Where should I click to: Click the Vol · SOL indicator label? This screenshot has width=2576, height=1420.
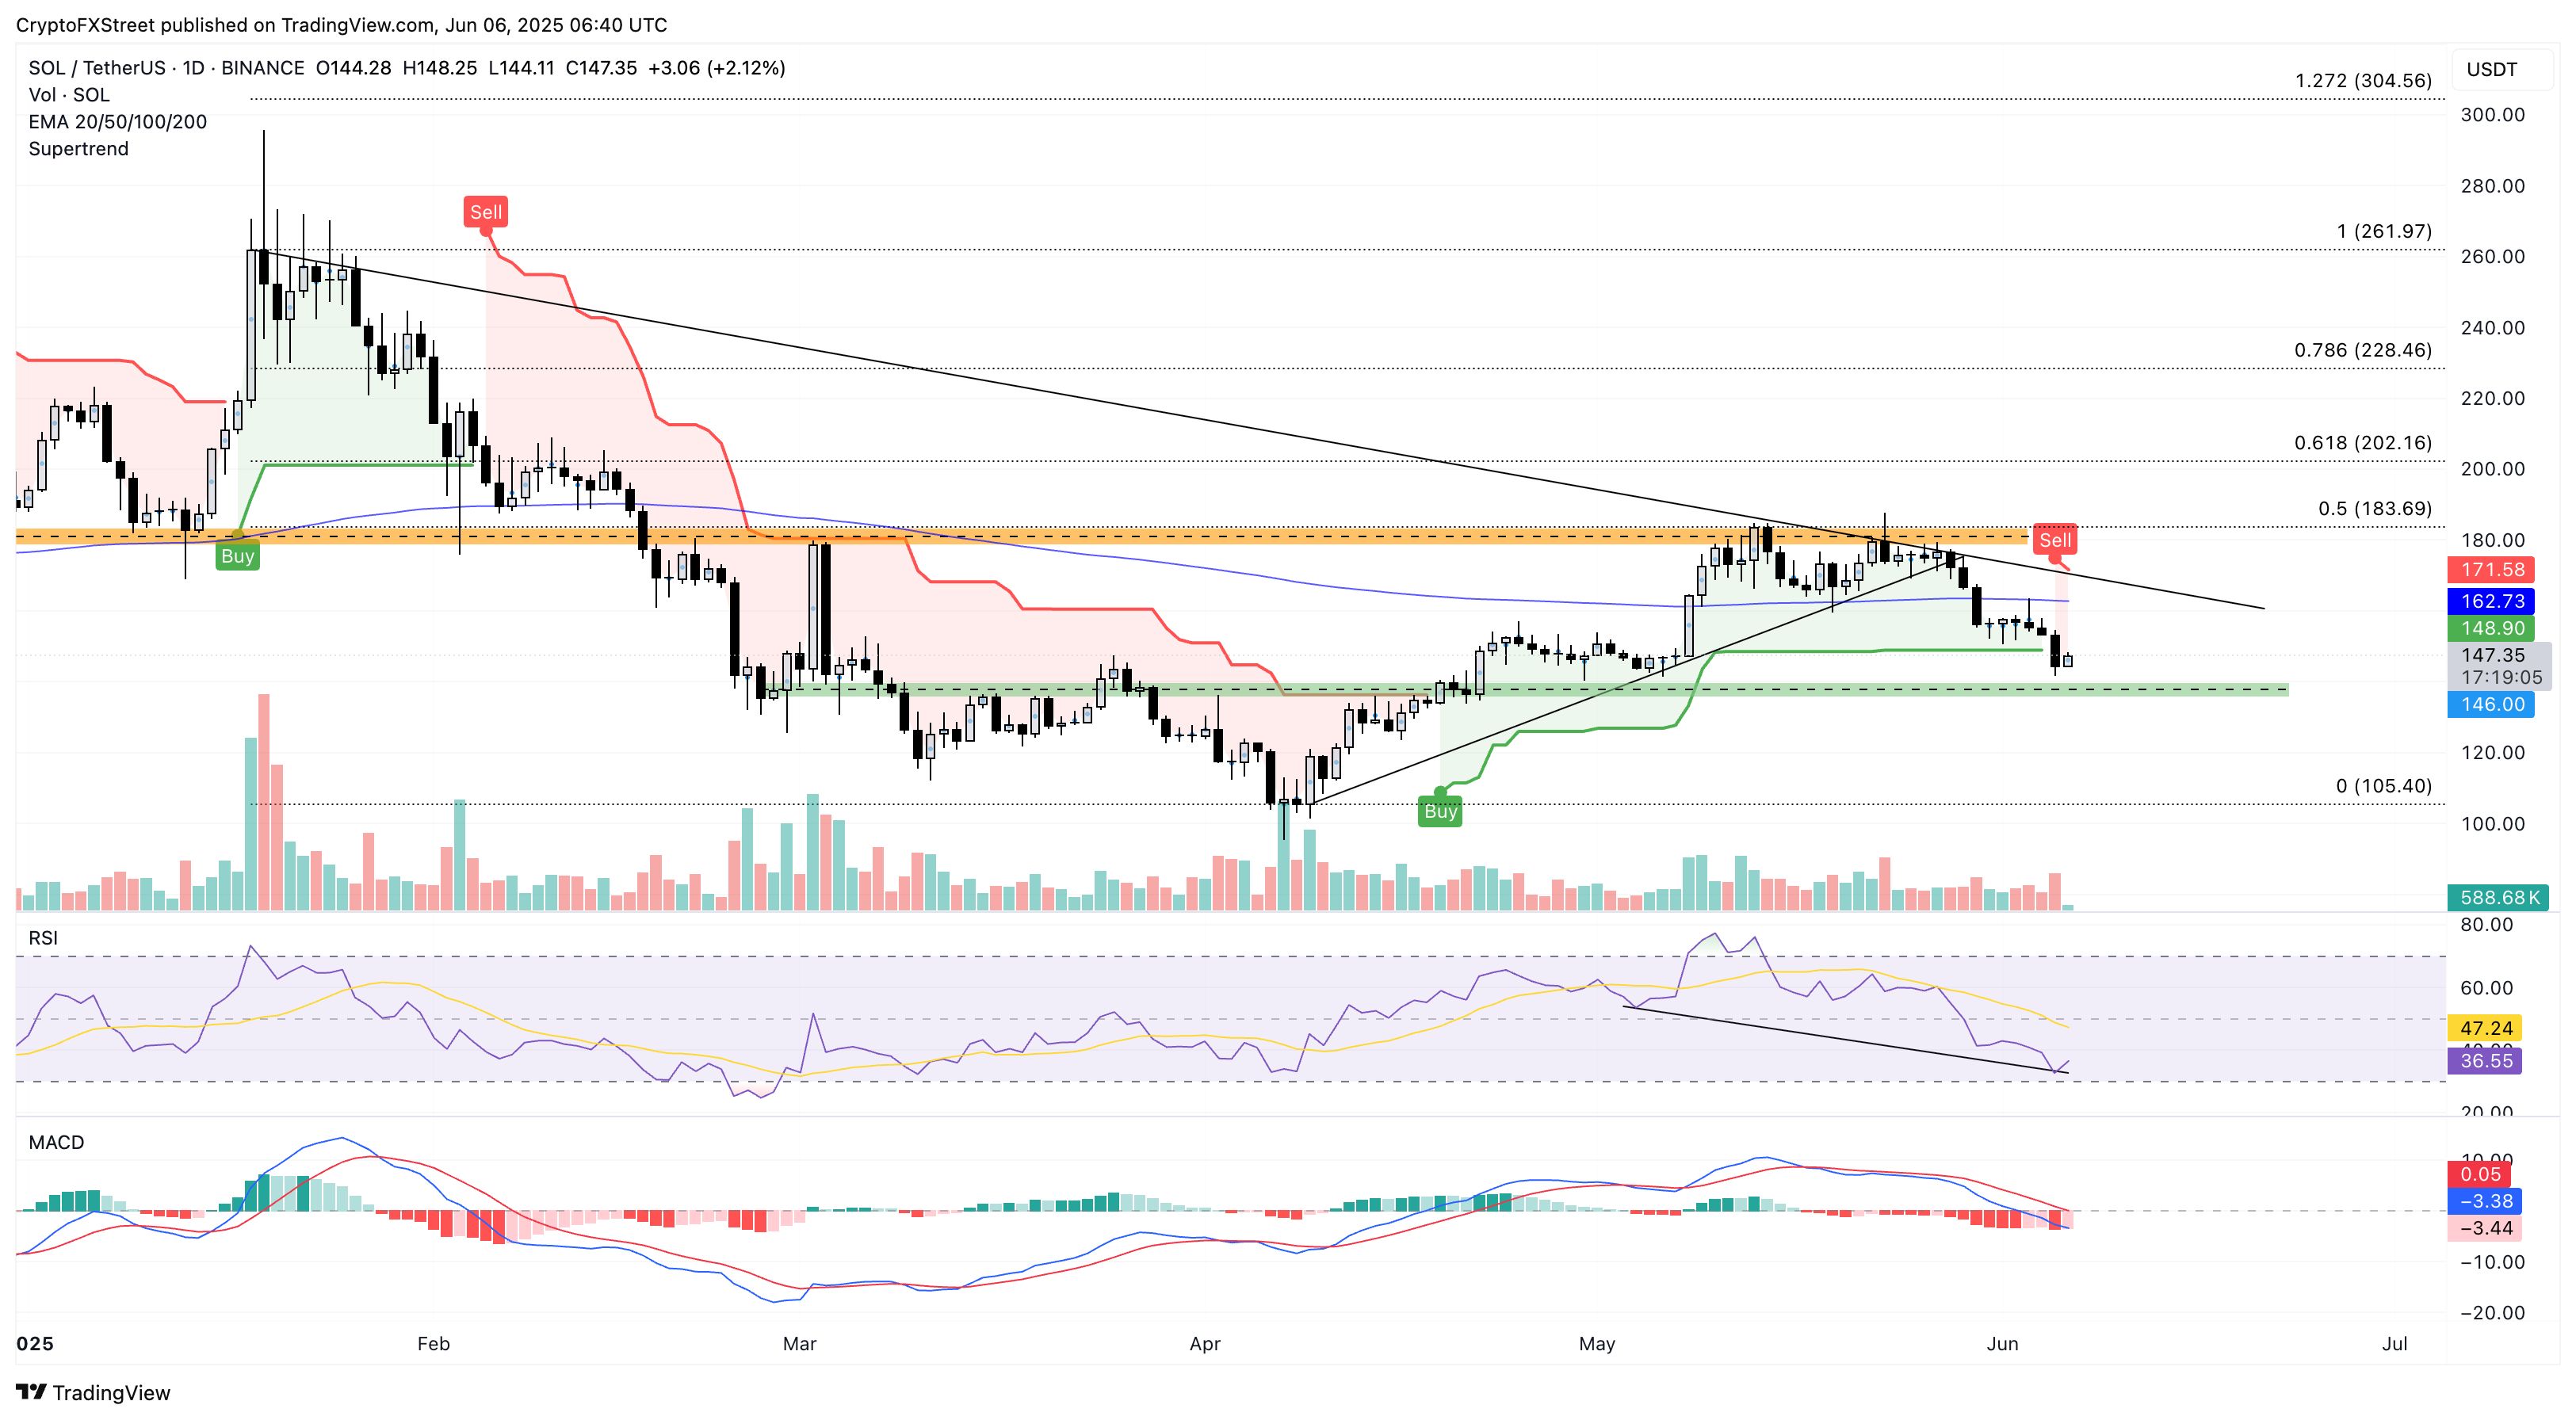69,95
